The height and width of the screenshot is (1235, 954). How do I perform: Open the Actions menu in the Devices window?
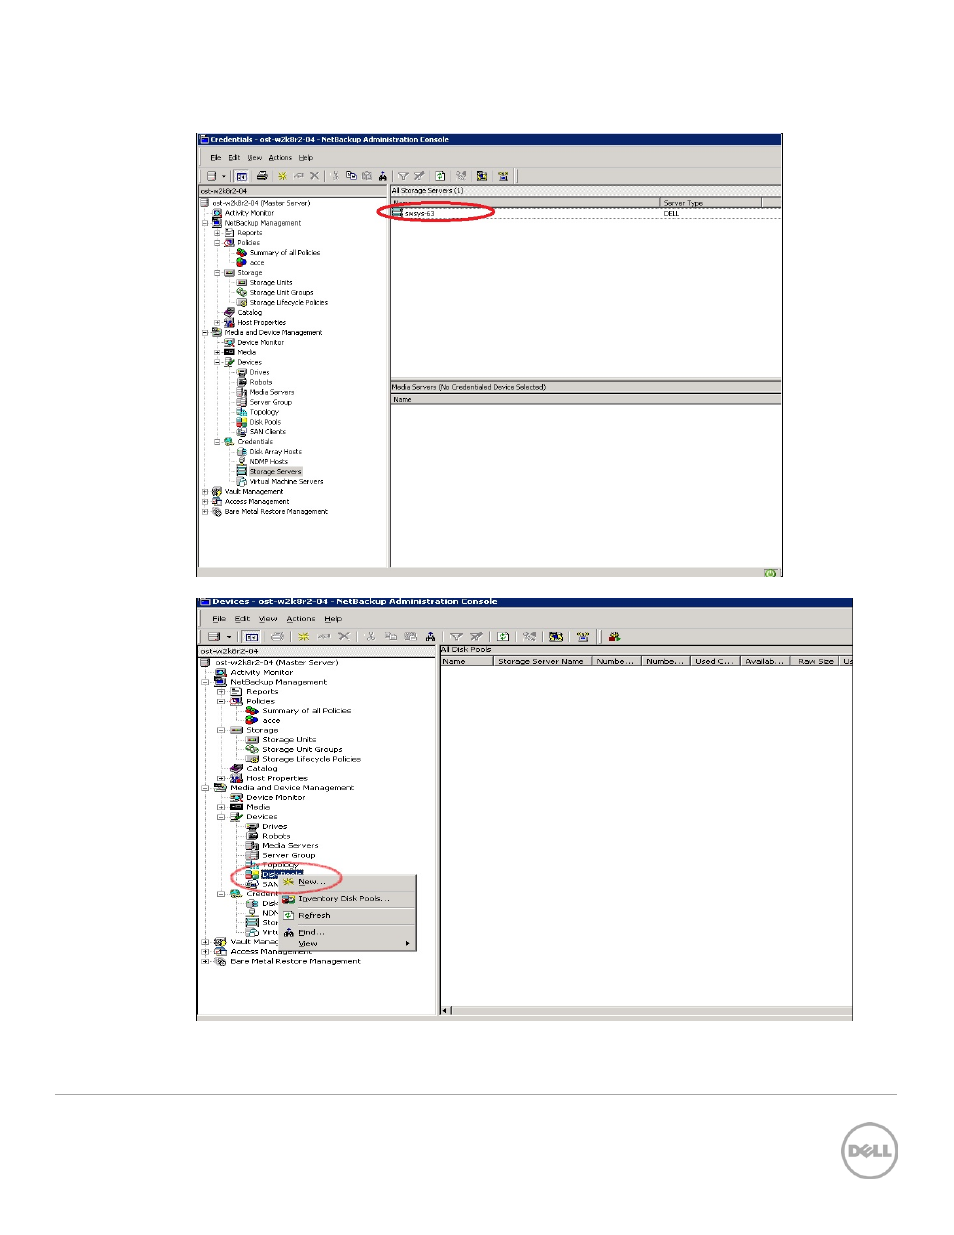coord(300,619)
